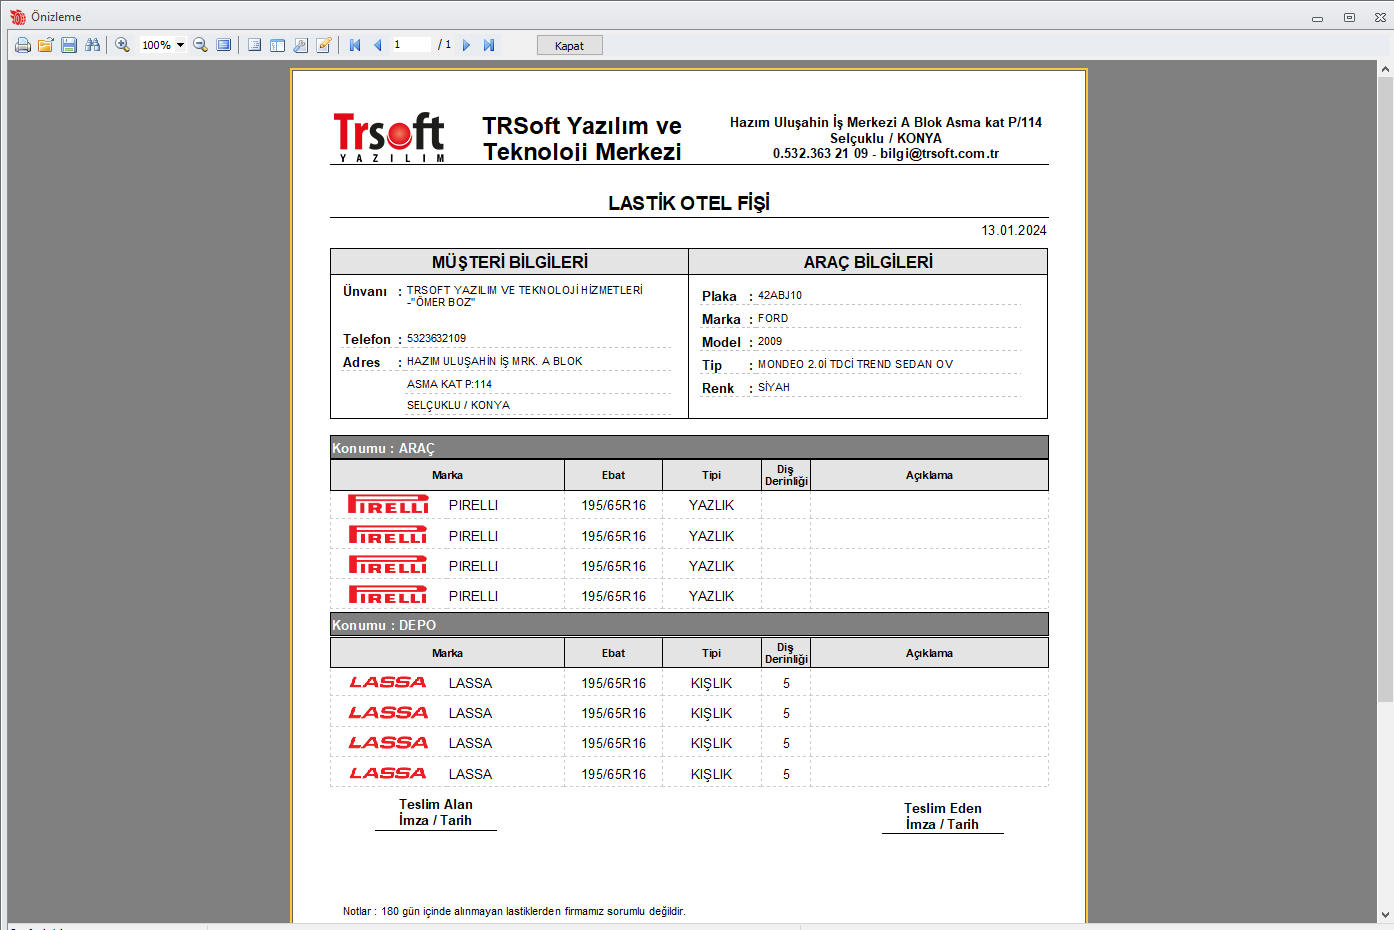The width and height of the screenshot is (1394, 930).
Task: Click the 'MÜŞTERİ BİLGİLERİ' header
Action: (510, 262)
